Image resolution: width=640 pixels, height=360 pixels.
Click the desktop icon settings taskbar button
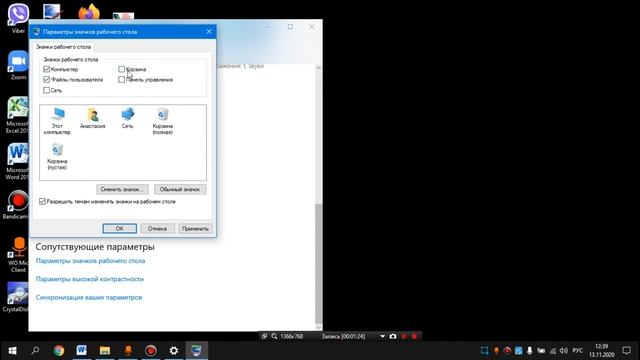197,350
